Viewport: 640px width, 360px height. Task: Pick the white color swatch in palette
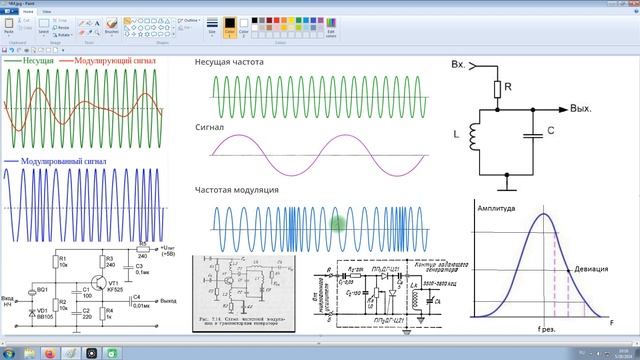[x=255, y=28]
